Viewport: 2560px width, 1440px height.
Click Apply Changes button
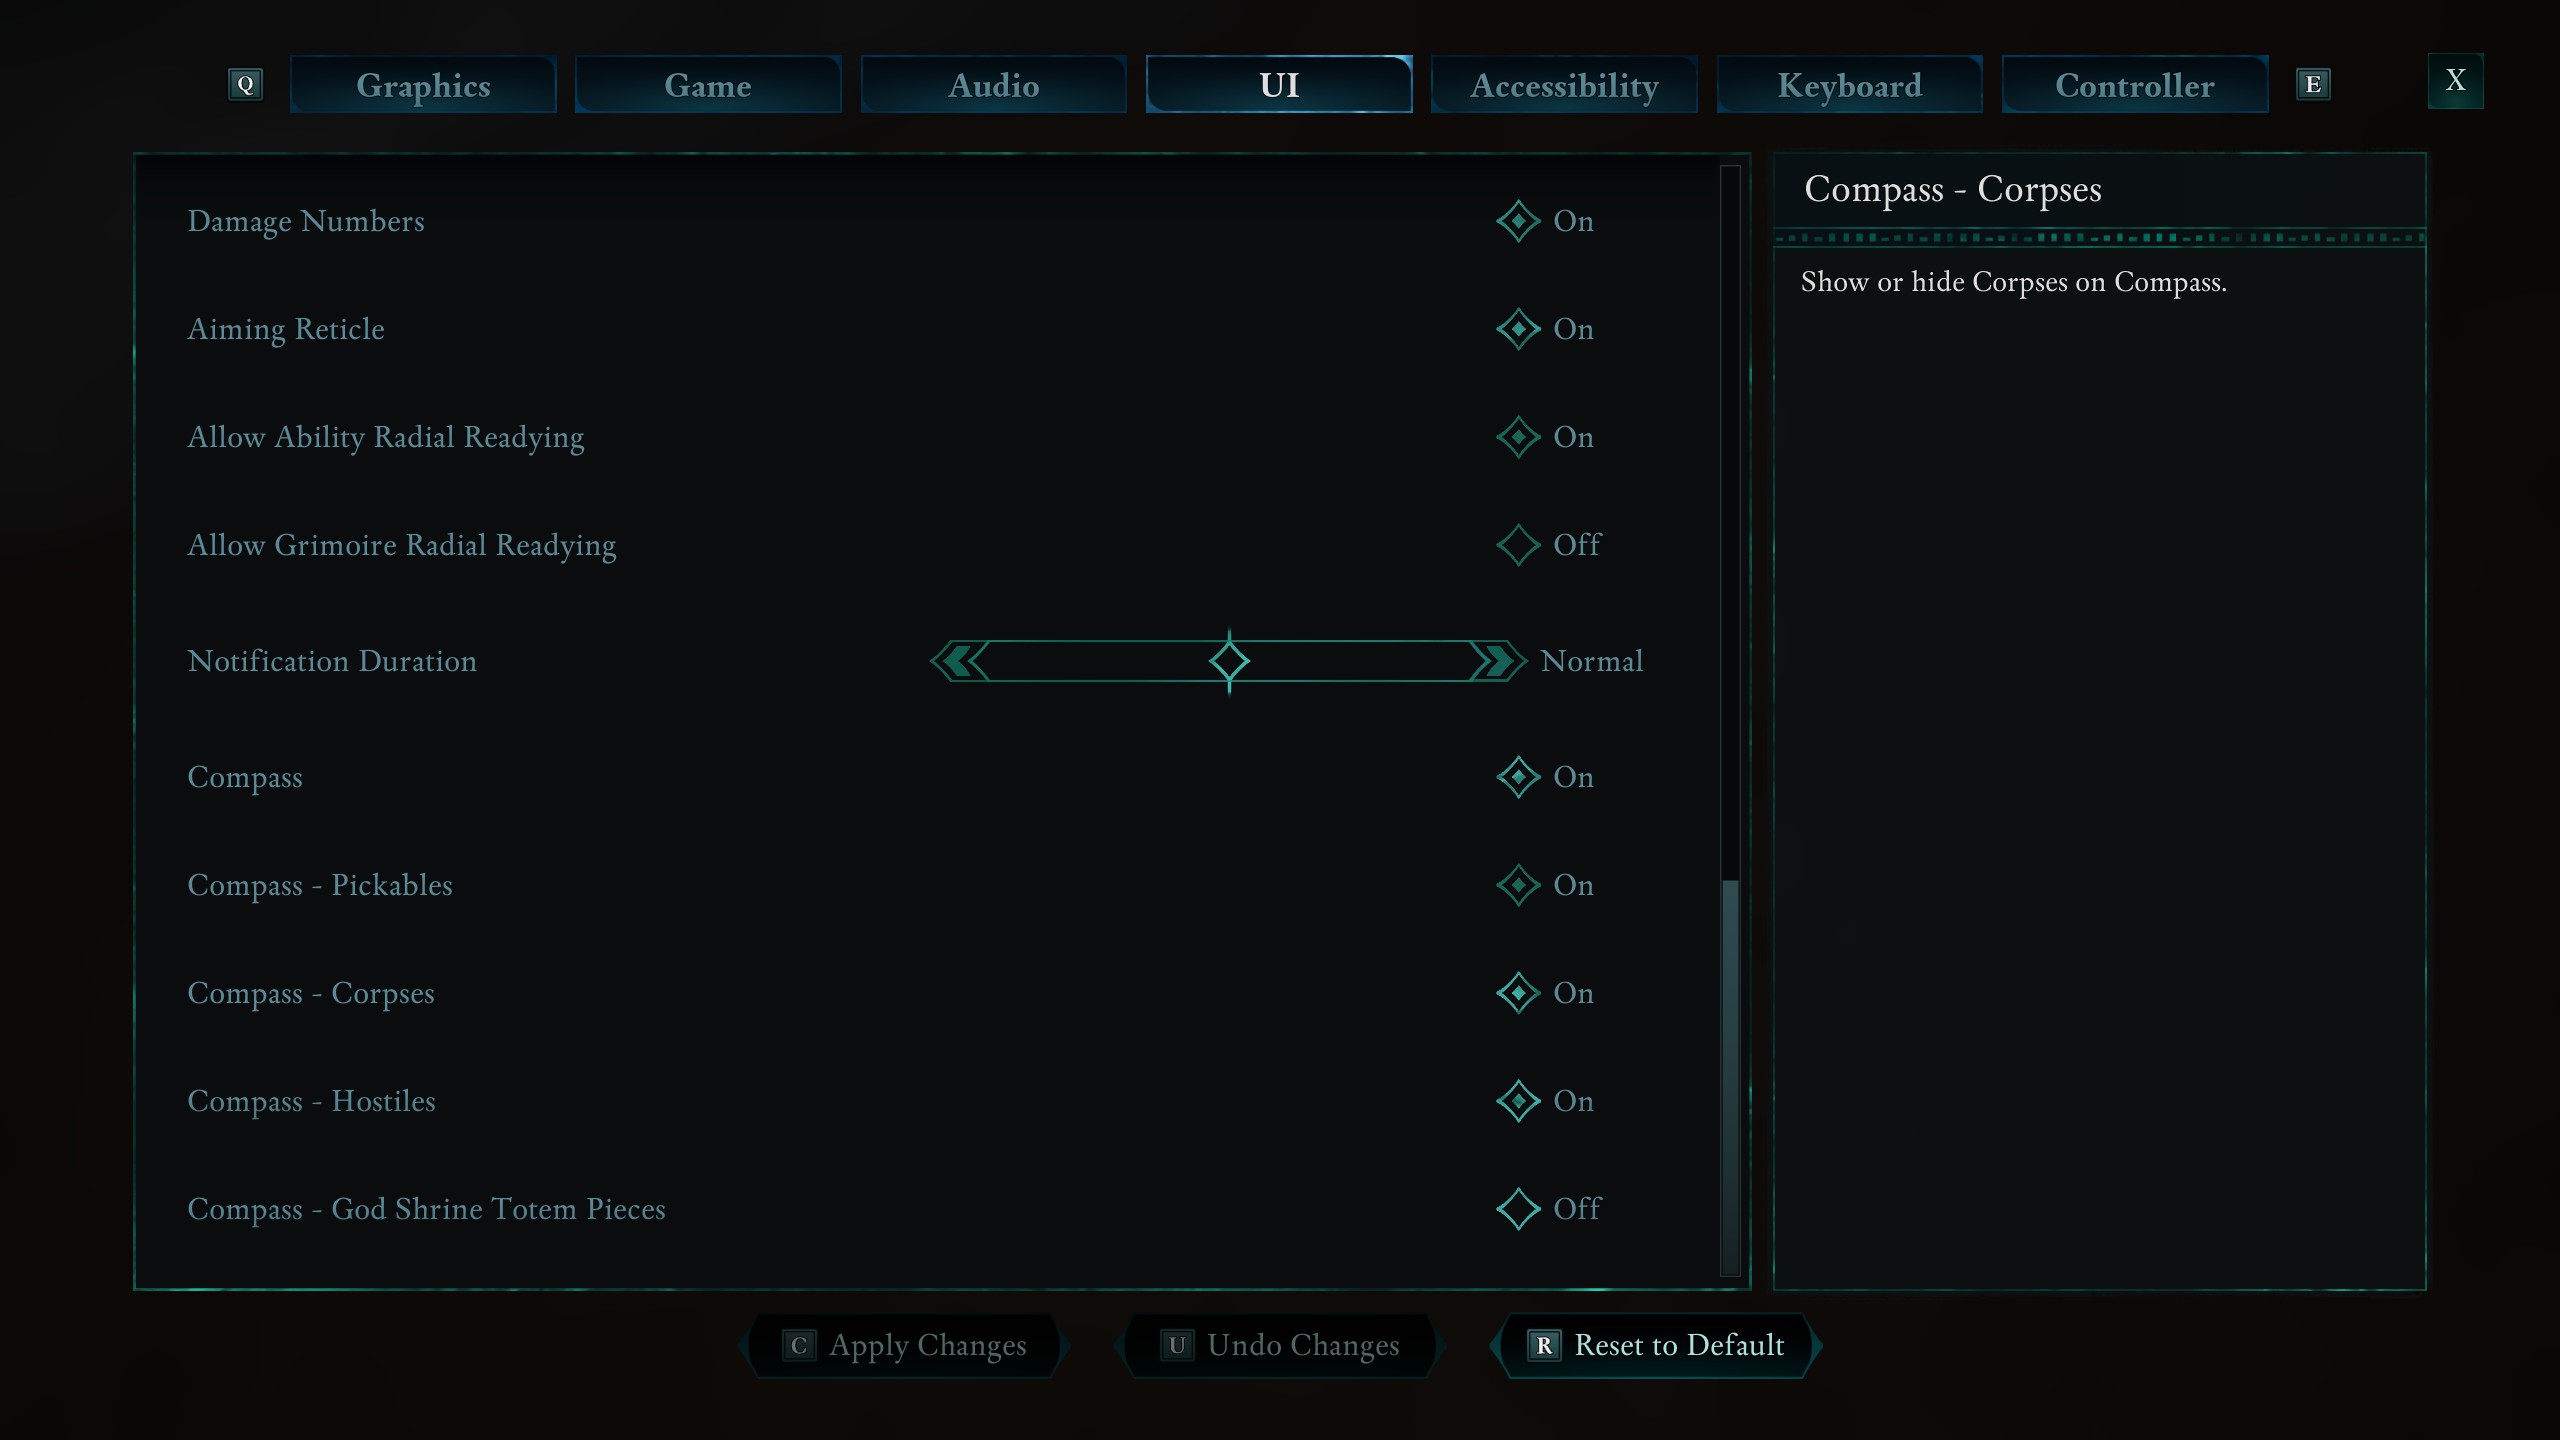click(x=907, y=1345)
